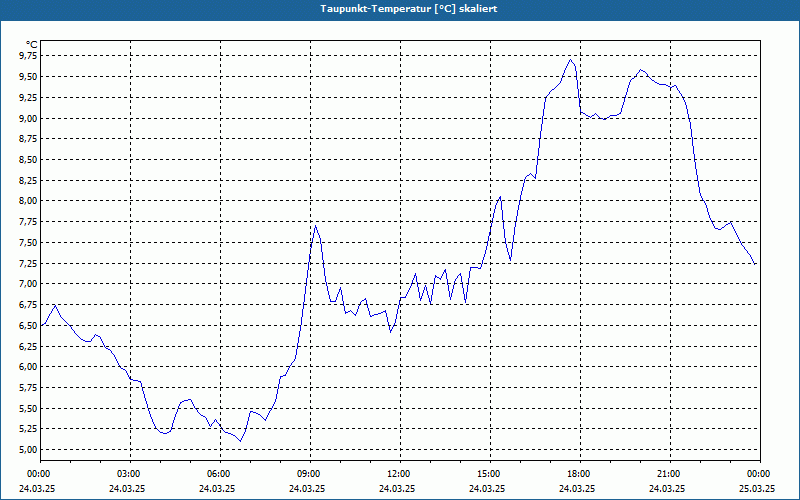This screenshot has height=500, width=800.
Task: Click the 6,00 y-axis label
Action: pyautogui.click(x=29, y=367)
